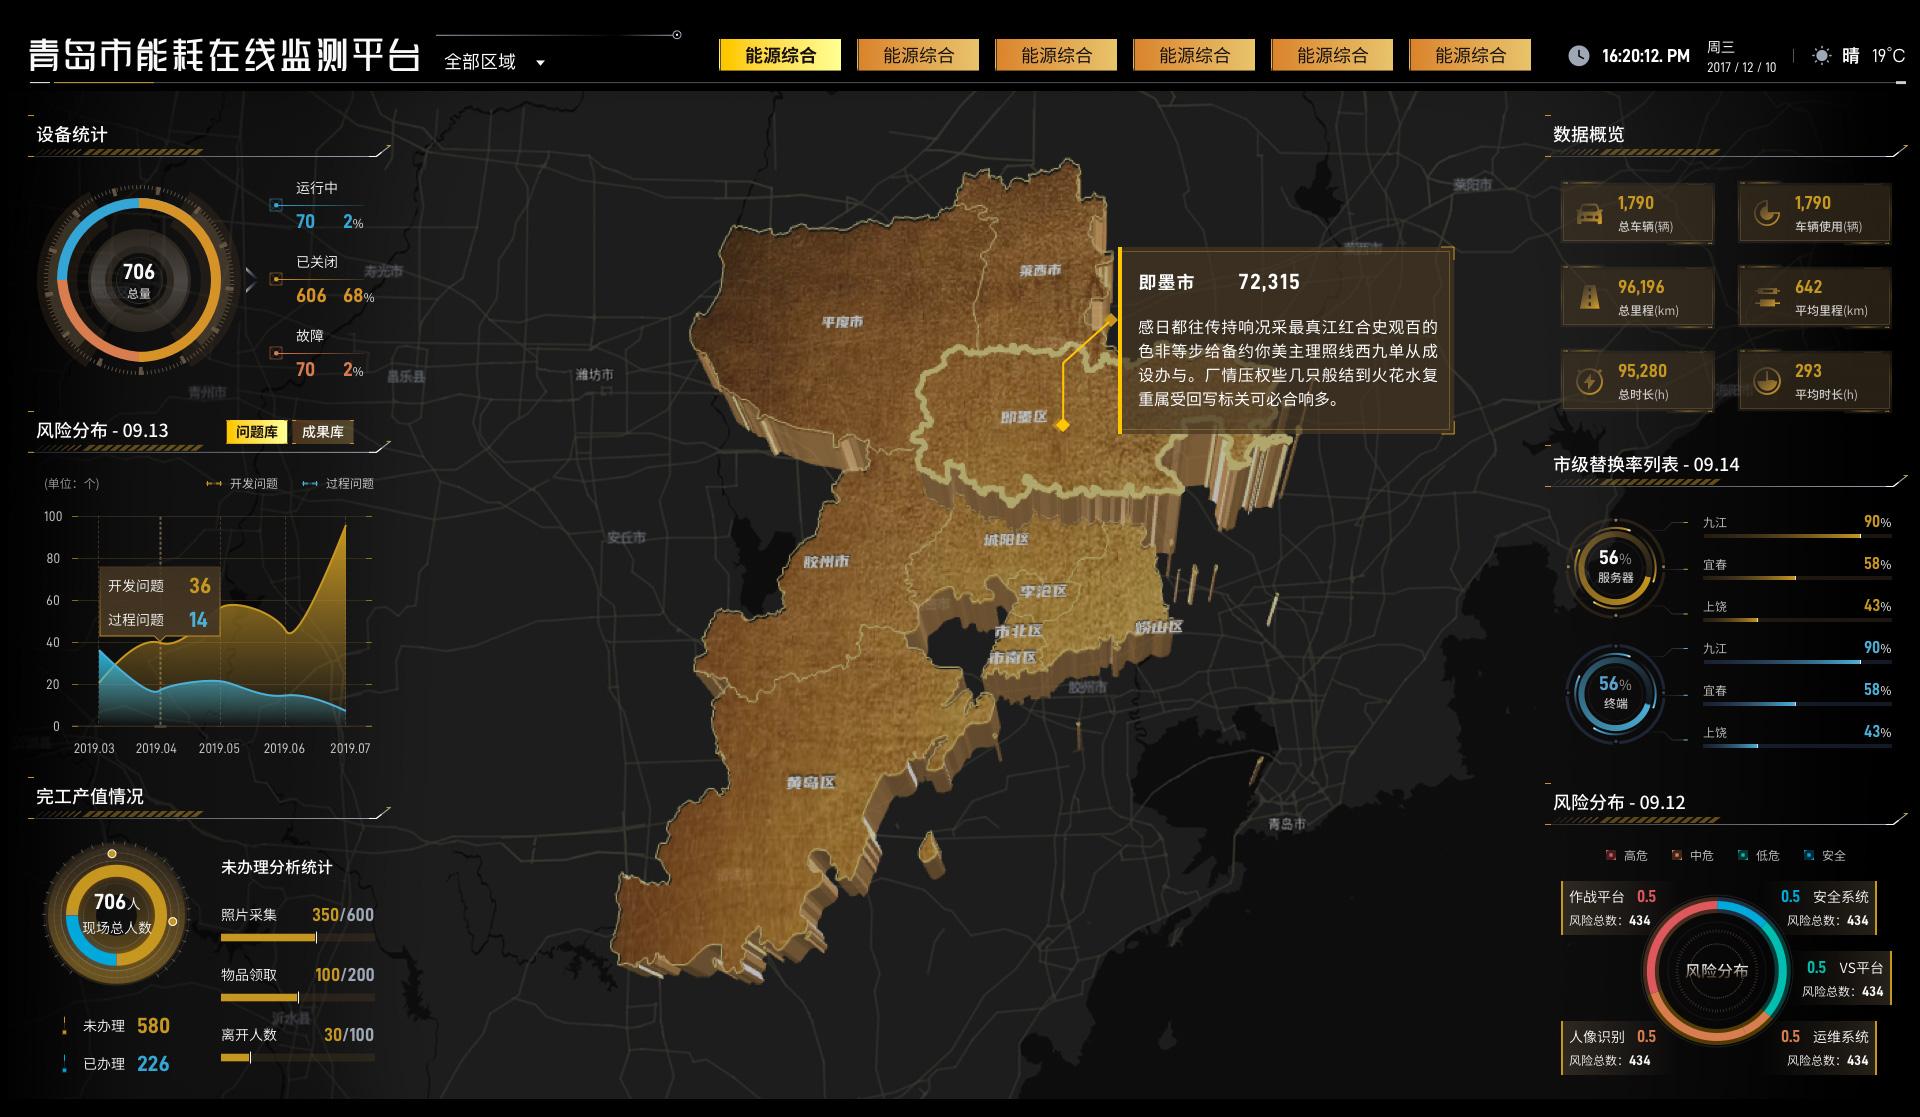The image size is (1920, 1117).
Task: Click the 平均时长 circular icon
Action: coord(1767,382)
